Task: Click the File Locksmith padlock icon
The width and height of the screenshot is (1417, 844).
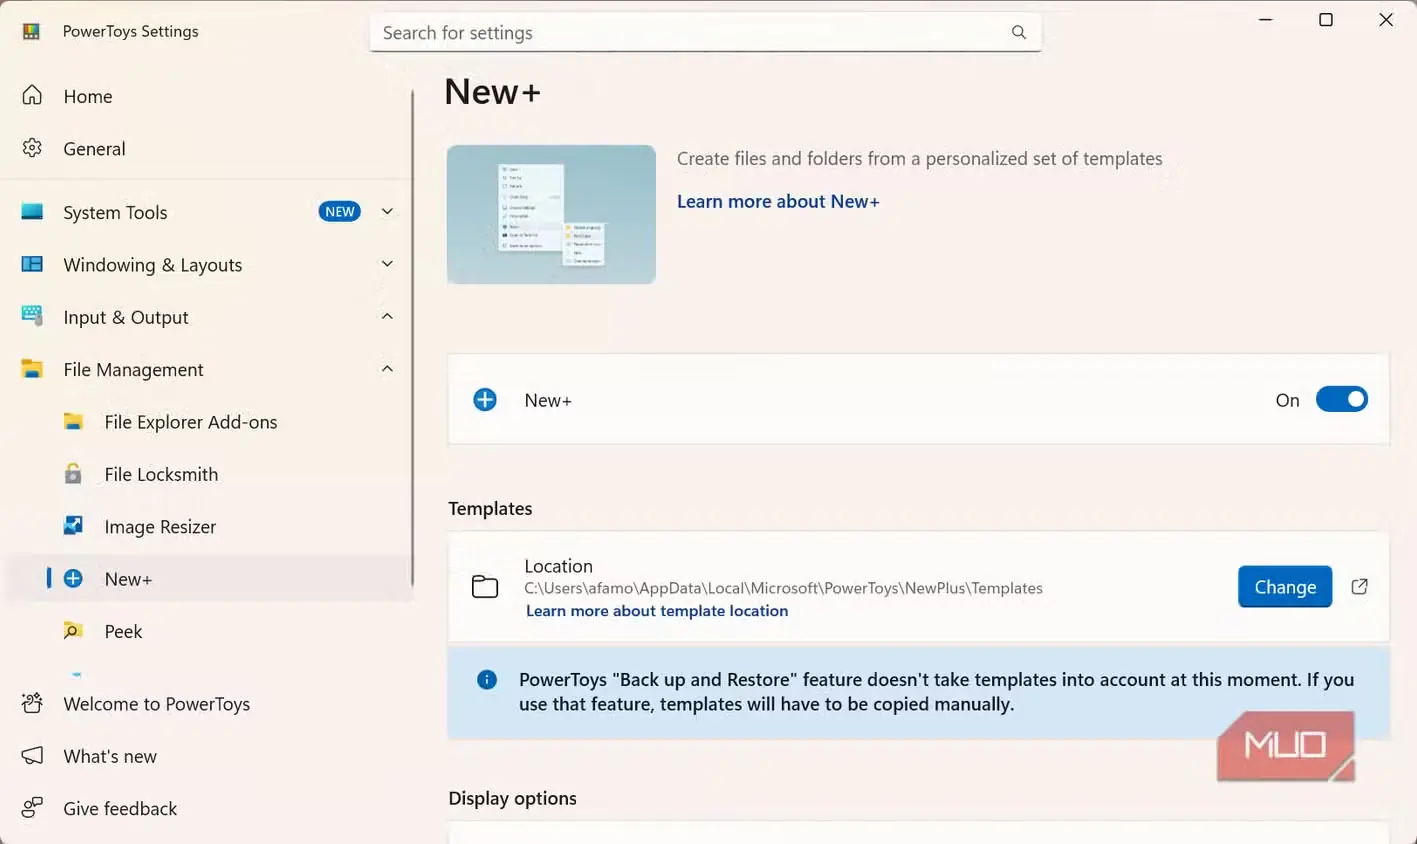Action: click(x=73, y=473)
